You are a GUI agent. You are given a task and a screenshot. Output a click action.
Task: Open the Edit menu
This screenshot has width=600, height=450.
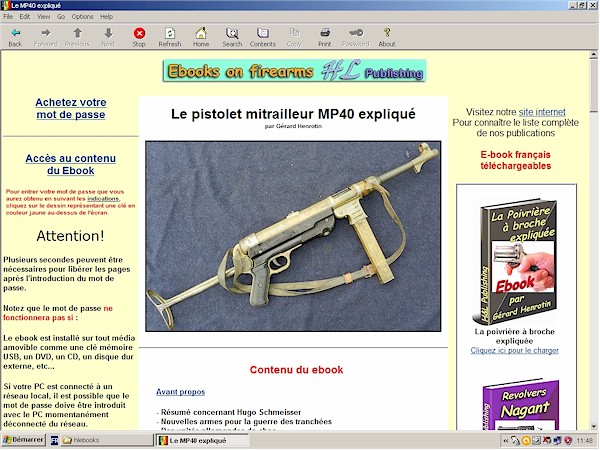[25, 16]
